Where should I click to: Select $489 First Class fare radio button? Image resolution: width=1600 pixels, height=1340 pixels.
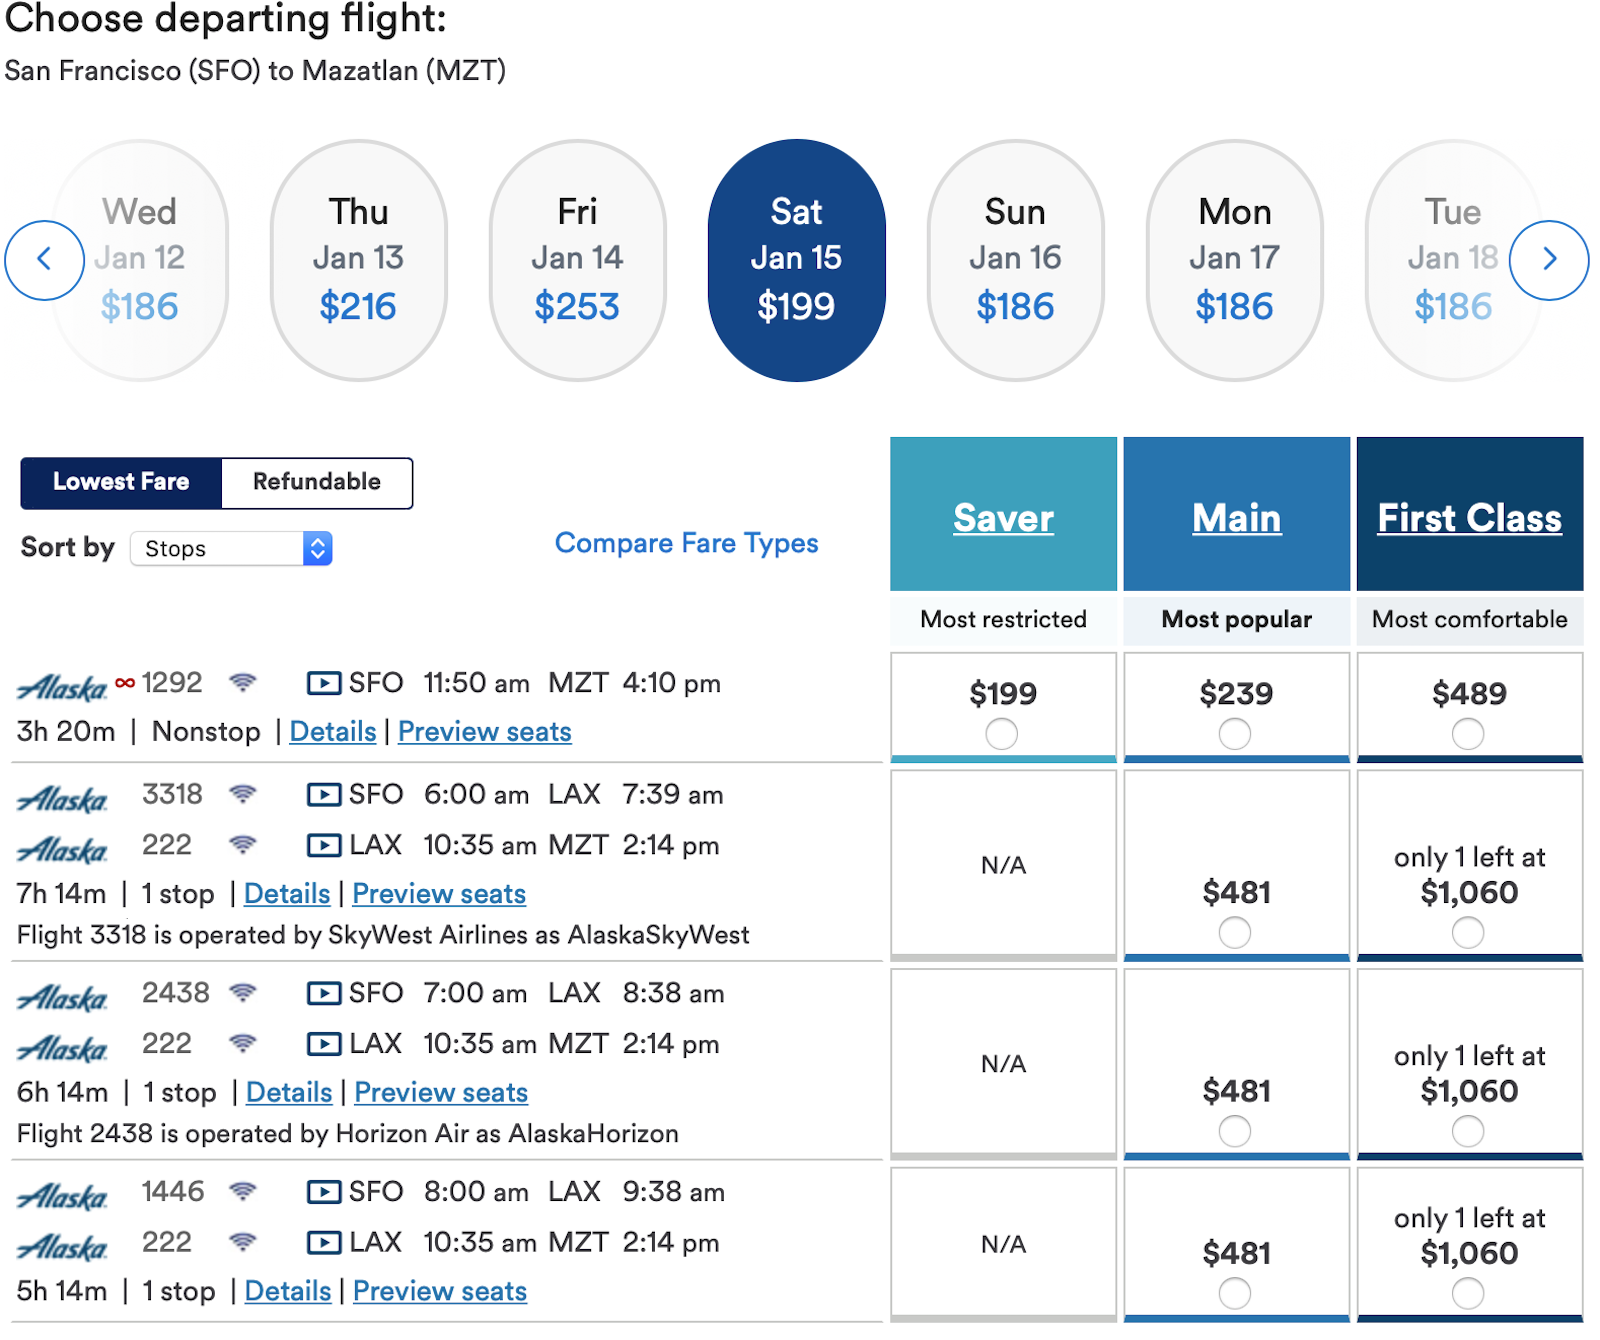(1468, 734)
